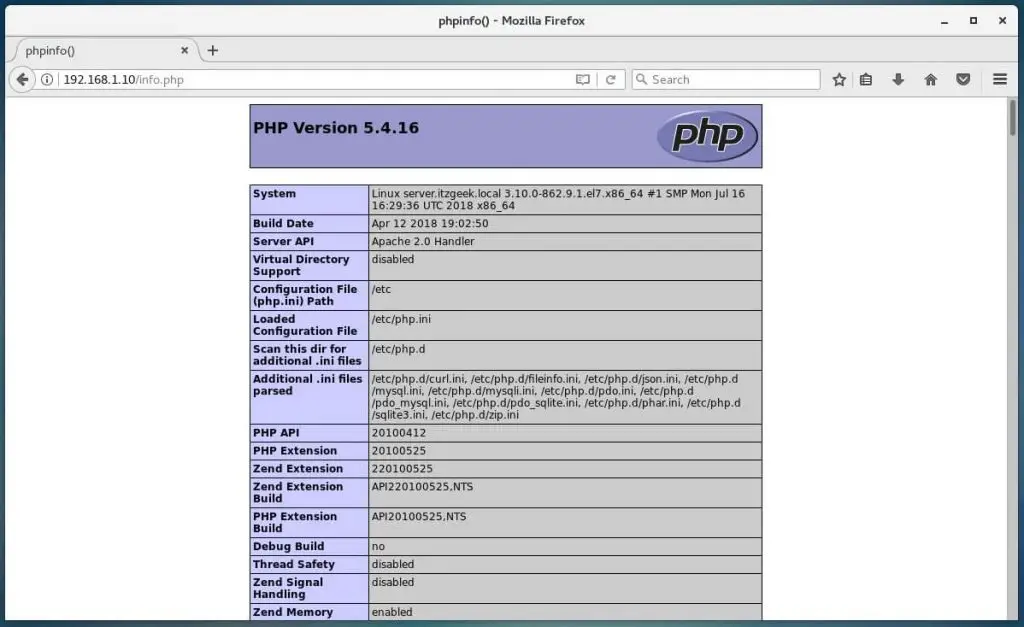This screenshot has height=627, width=1024.
Task: Select Configuration File (php.ini) Path label
Action: 305,295
